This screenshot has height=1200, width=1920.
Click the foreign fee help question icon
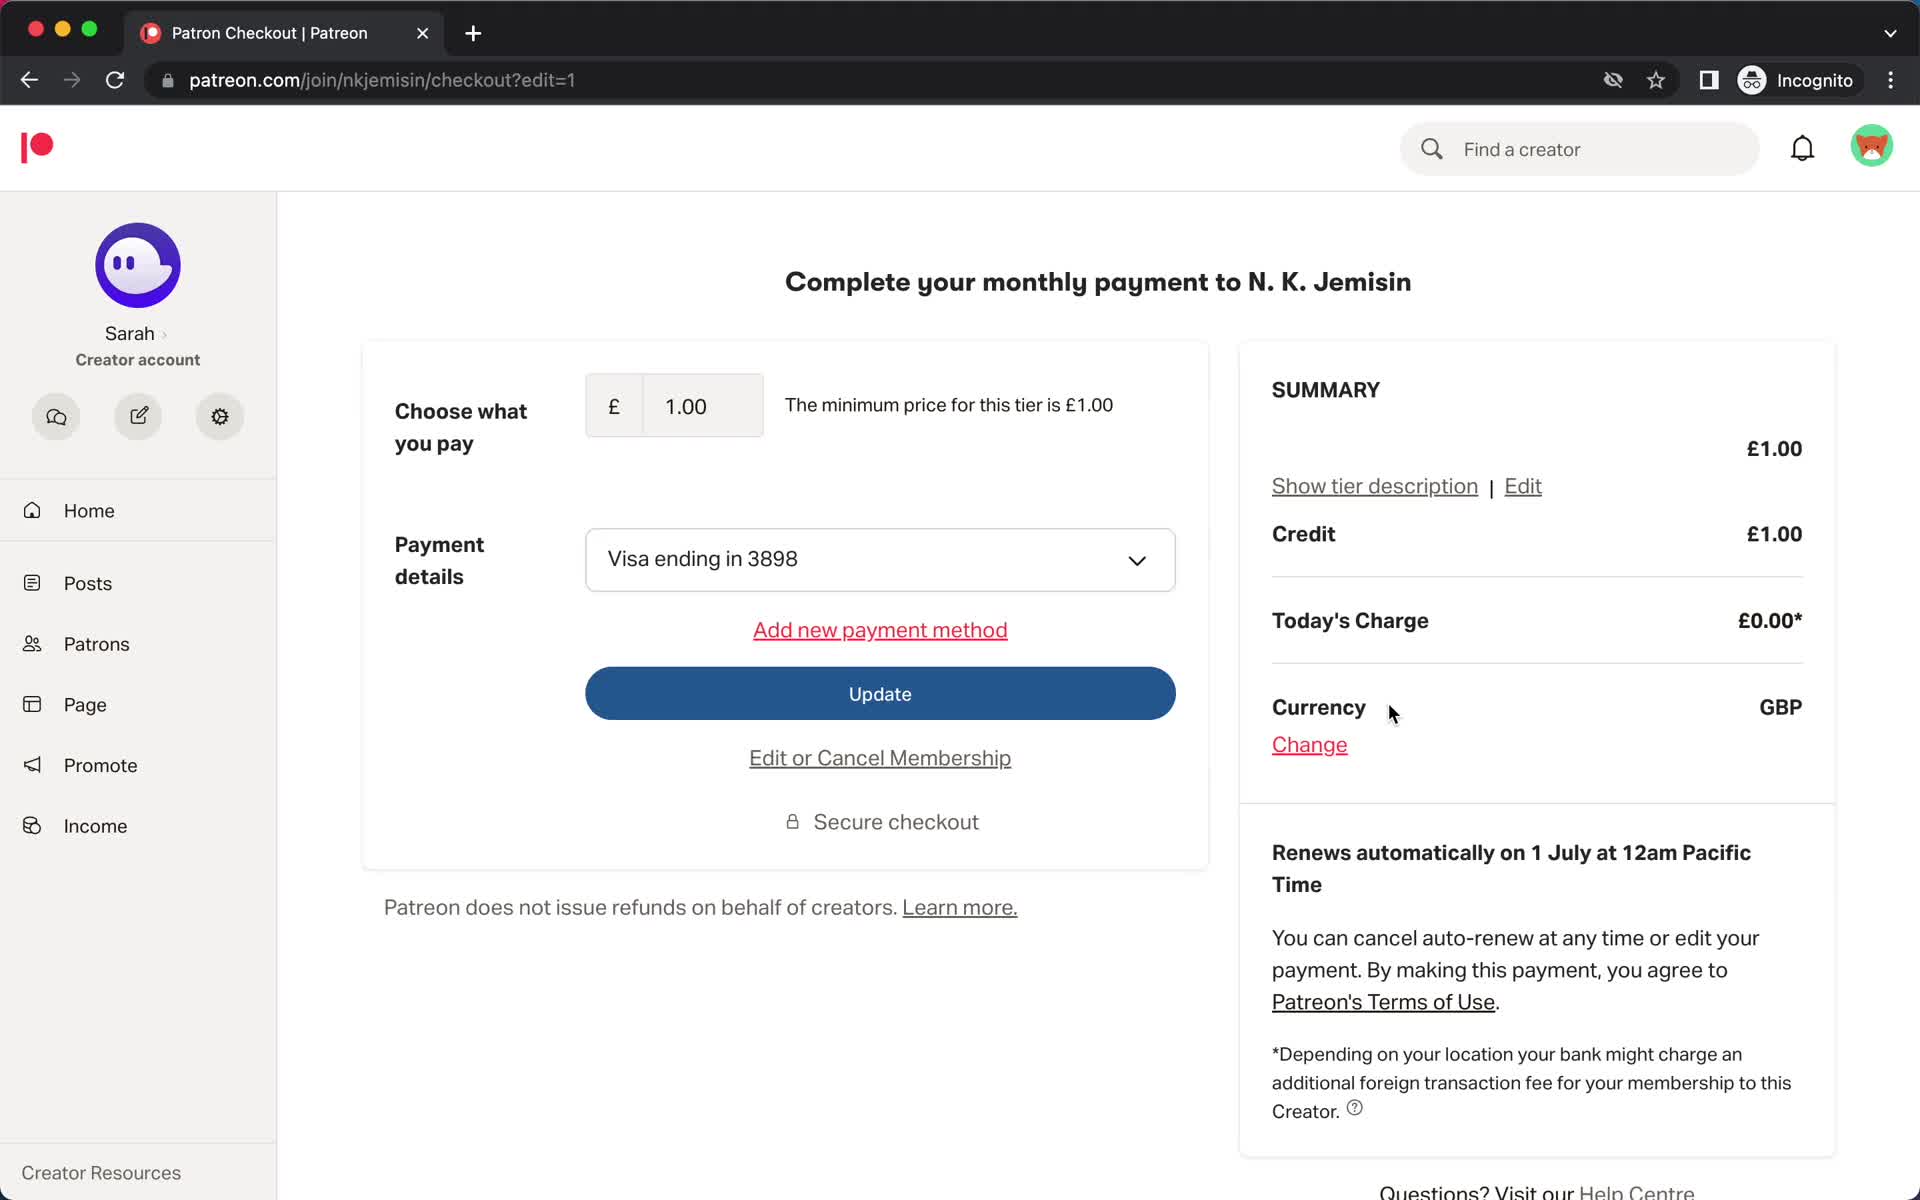[1354, 1108]
